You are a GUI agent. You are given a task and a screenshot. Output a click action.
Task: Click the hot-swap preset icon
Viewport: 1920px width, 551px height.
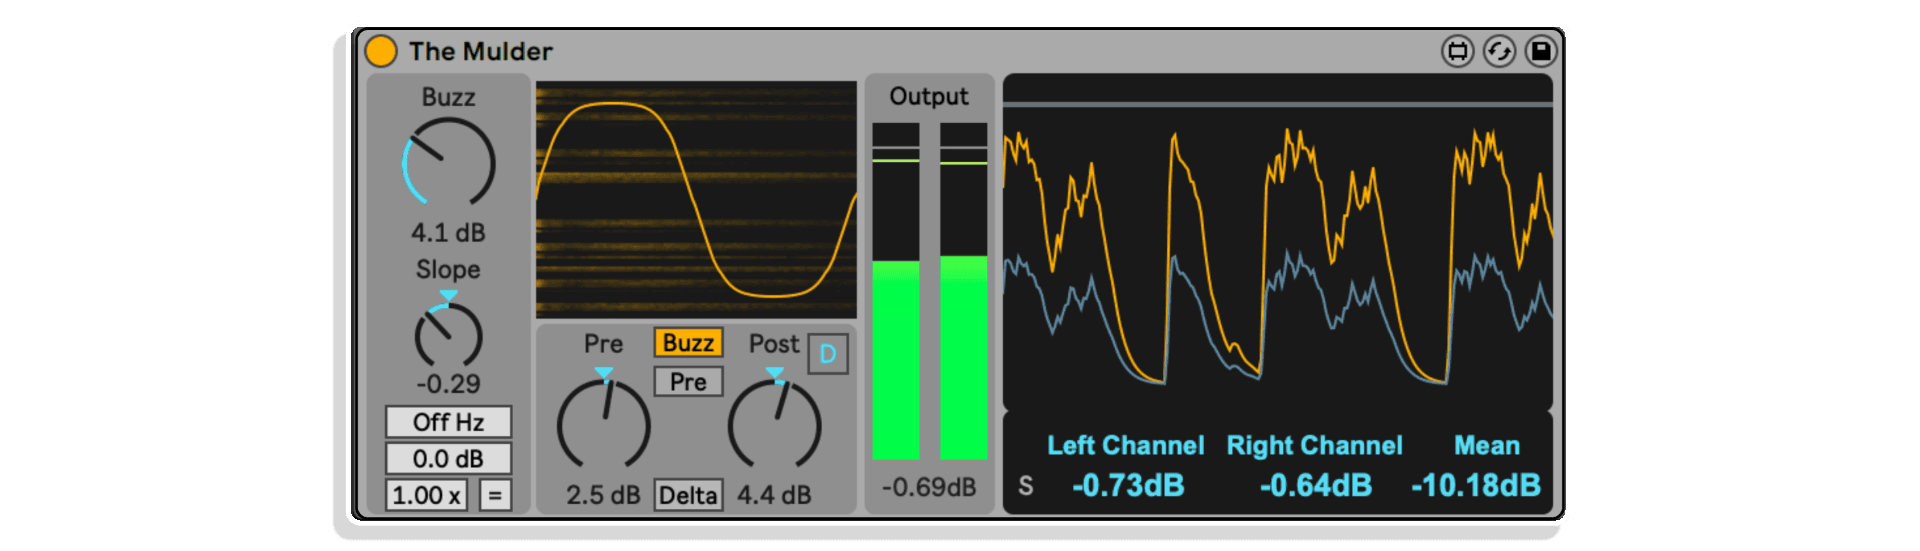coord(1499,51)
